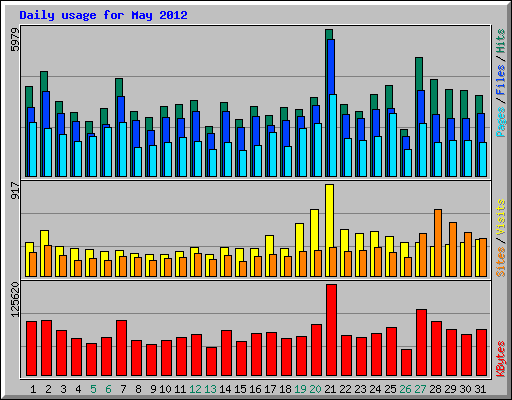The image size is (512, 400).
Task: Click the Visits legend label
Action: 501,217
